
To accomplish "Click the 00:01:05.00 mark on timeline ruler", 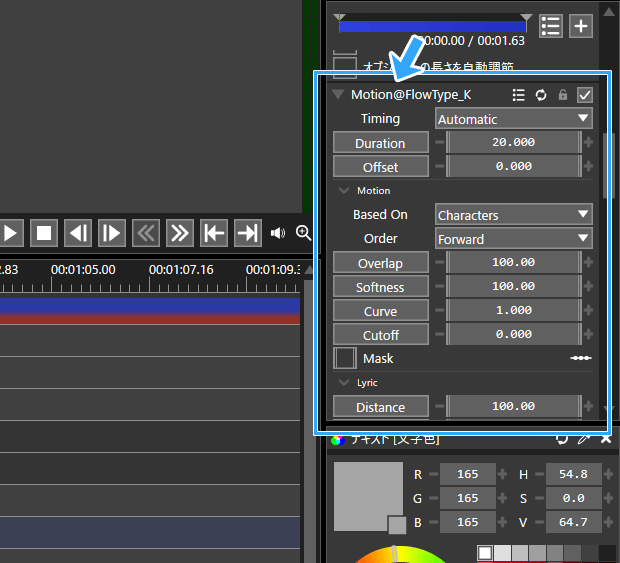I will 83,270.
